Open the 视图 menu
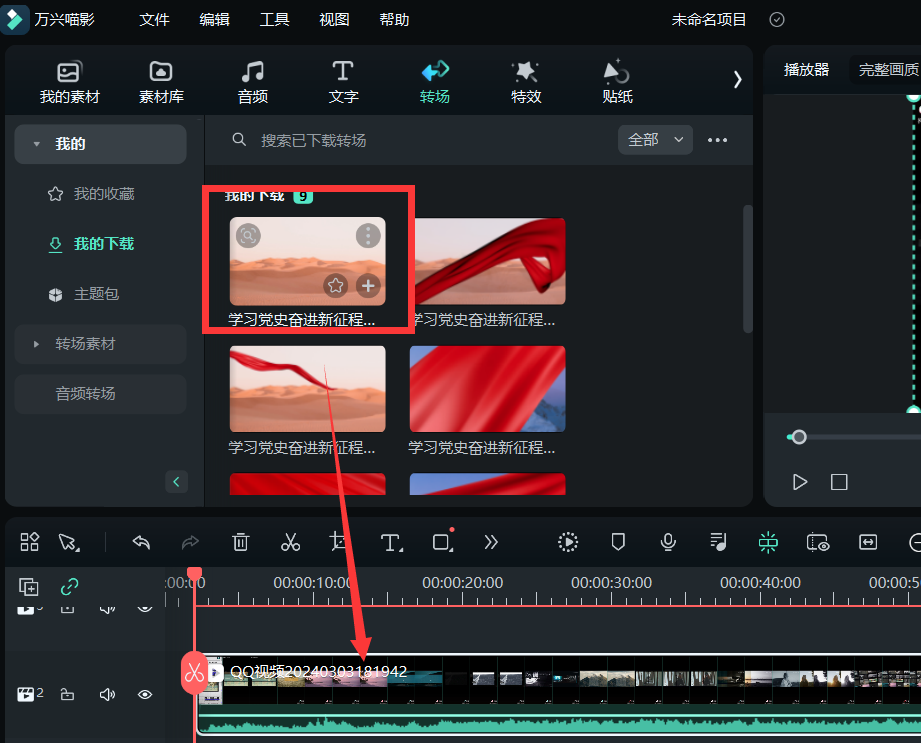Screen dimensions: 921x743 tap(334, 19)
